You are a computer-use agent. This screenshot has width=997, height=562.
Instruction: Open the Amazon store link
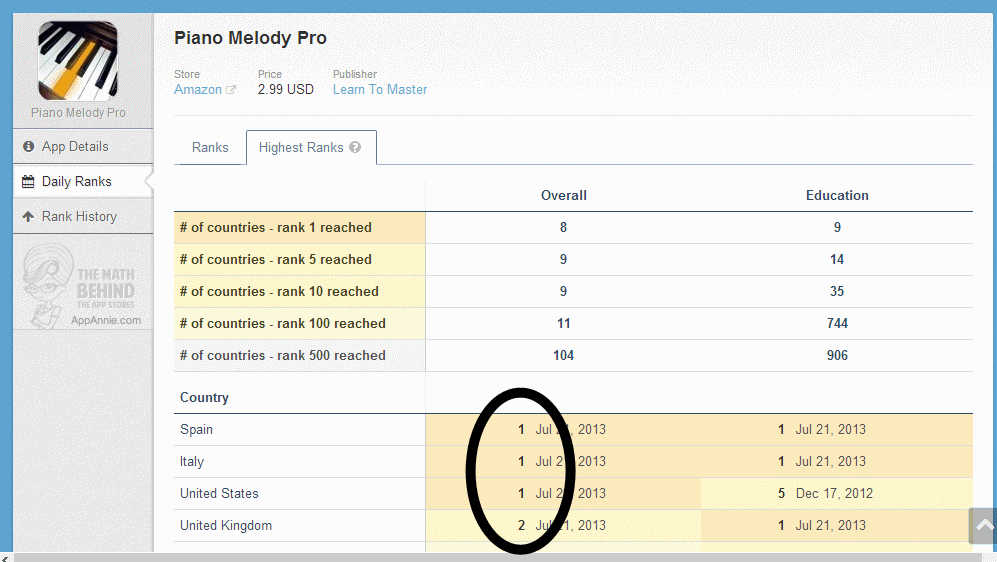pyautogui.click(x=198, y=90)
